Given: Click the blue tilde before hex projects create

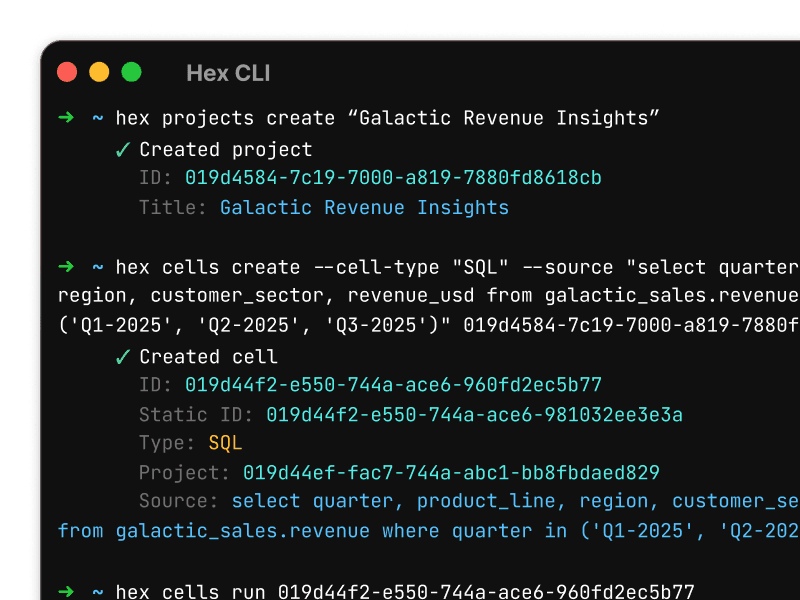Looking at the screenshot, I should point(97,118).
